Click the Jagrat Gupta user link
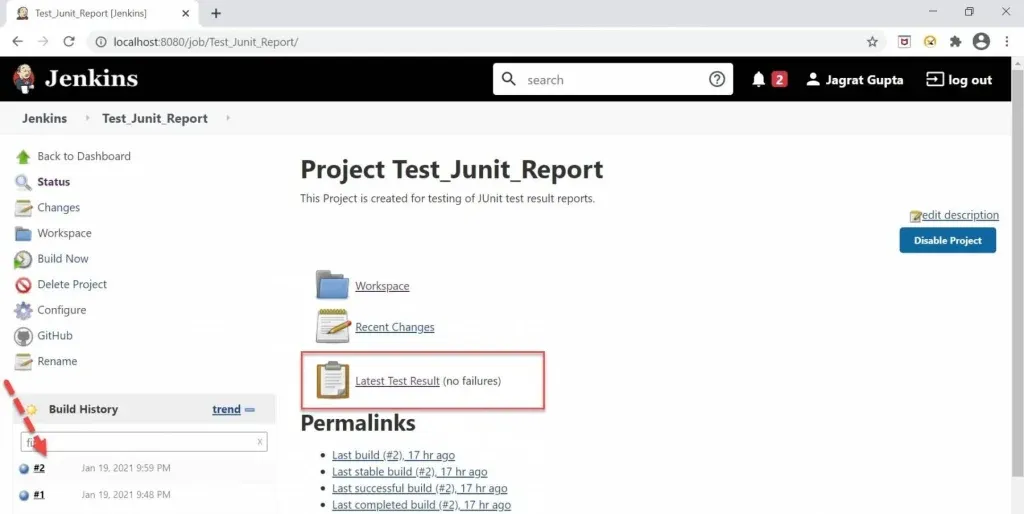The image size is (1024, 514). [x=864, y=80]
